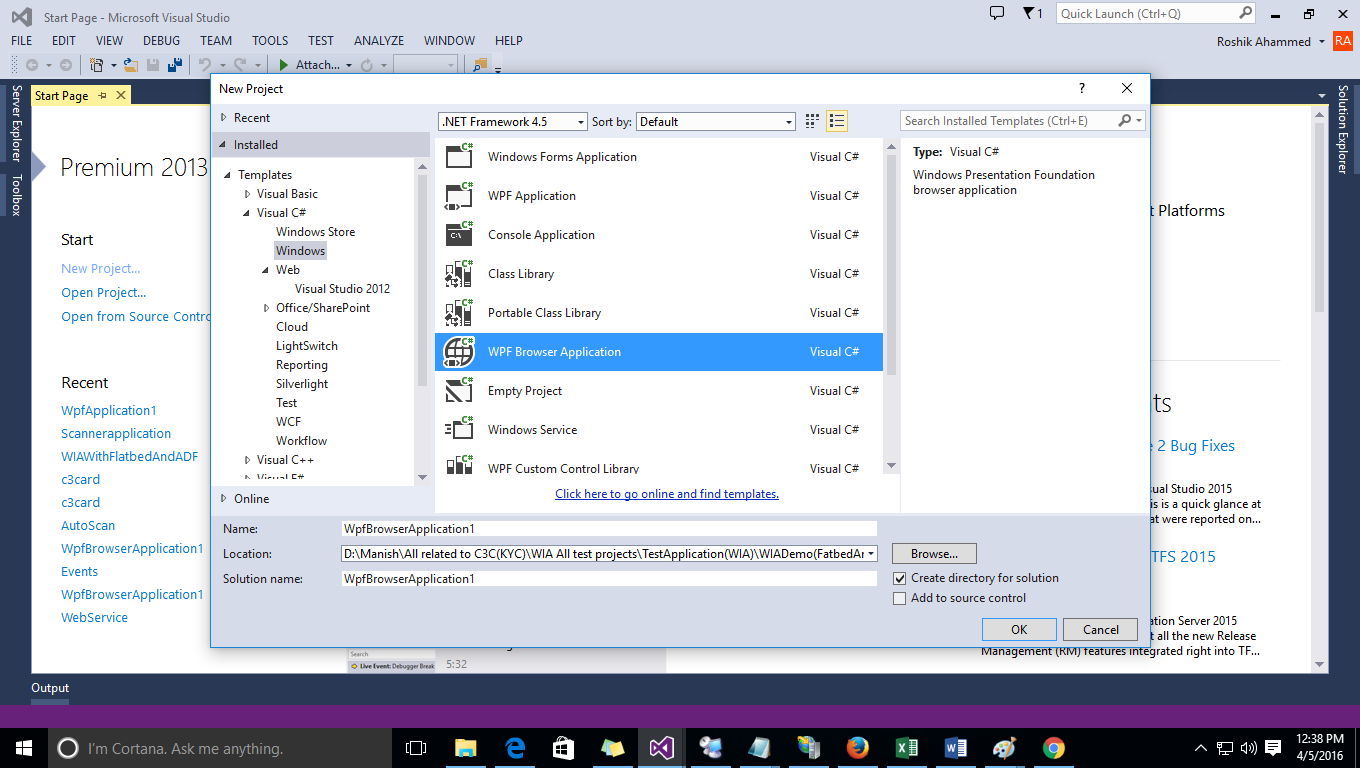The image size is (1360, 768).
Task: Switch template view to small icons
Action: [811, 120]
